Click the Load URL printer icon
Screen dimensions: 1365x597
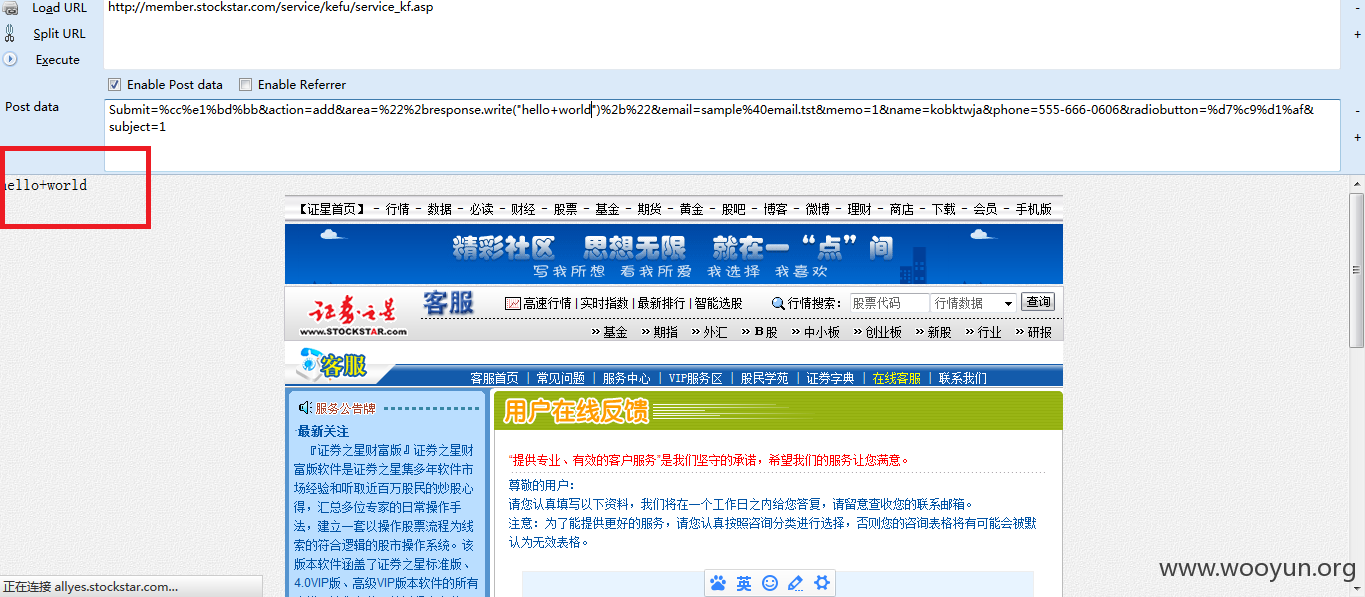tap(10, 8)
